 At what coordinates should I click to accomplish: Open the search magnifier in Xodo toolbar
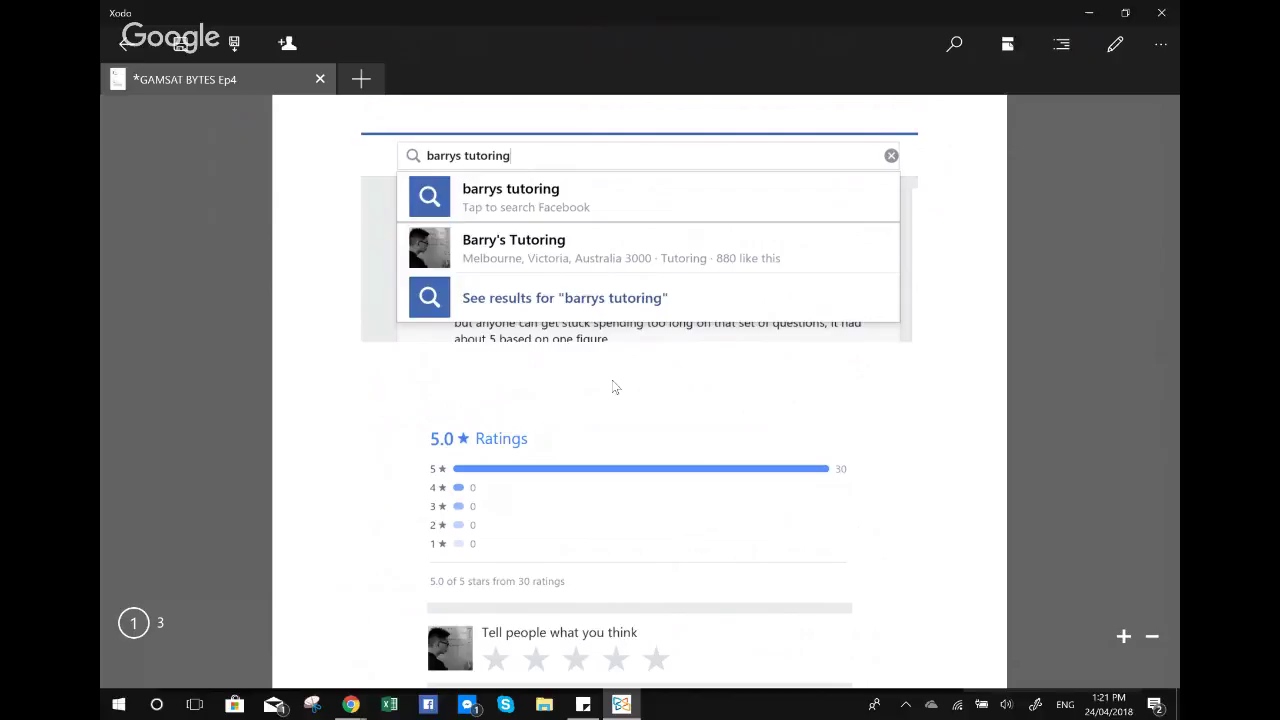[954, 44]
